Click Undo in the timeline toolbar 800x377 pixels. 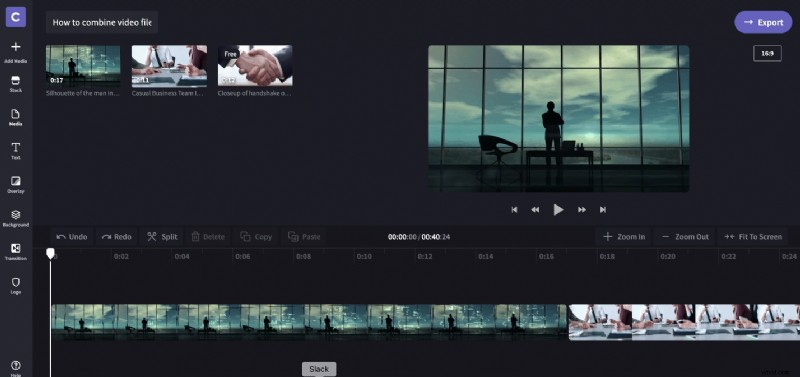pos(72,237)
